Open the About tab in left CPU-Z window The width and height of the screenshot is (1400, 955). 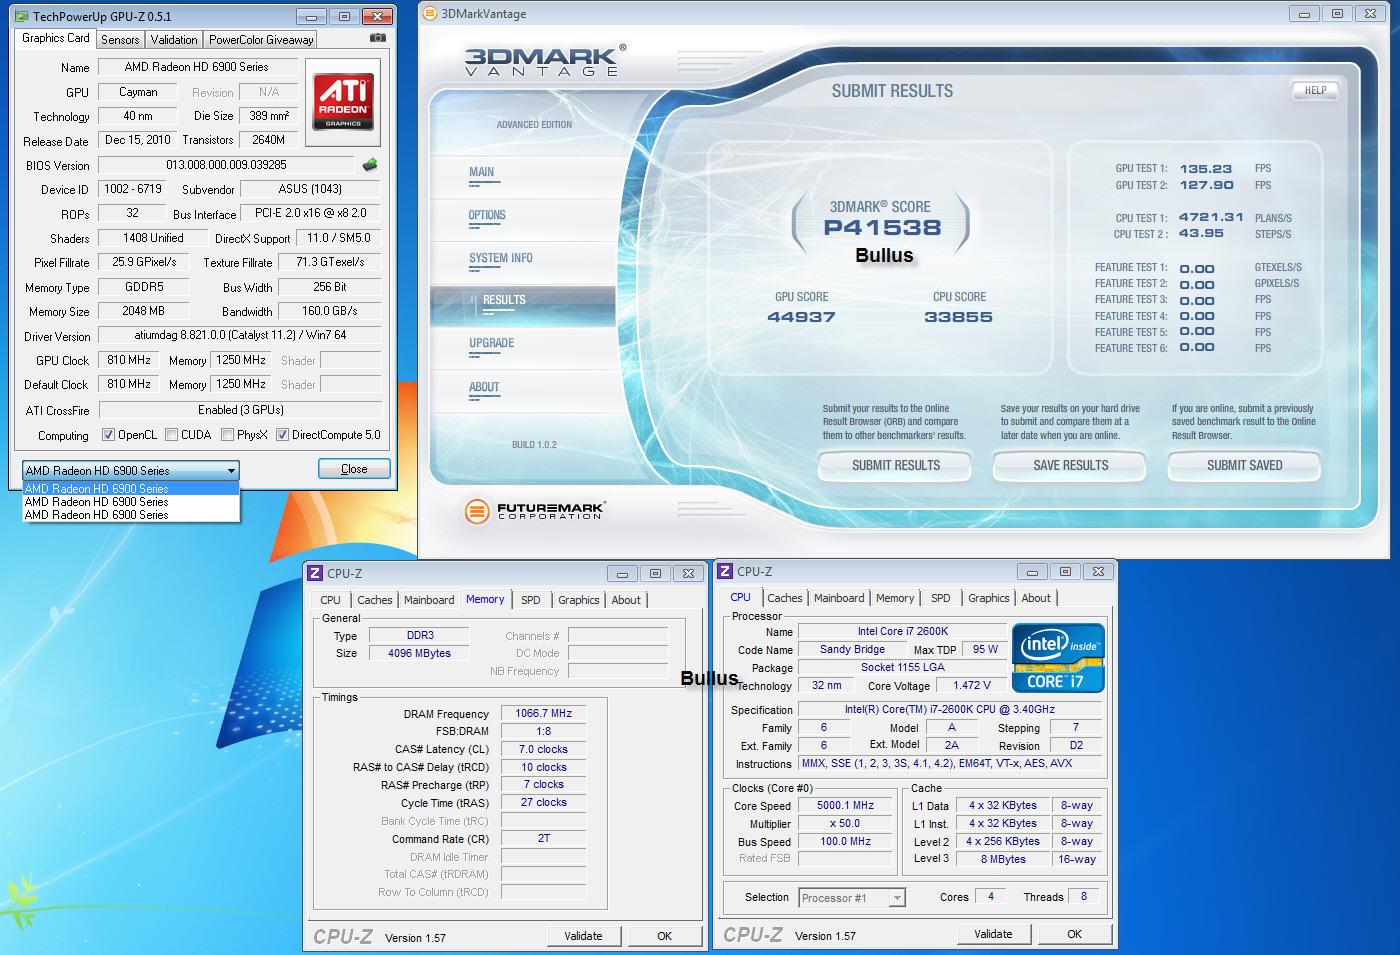point(626,600)
